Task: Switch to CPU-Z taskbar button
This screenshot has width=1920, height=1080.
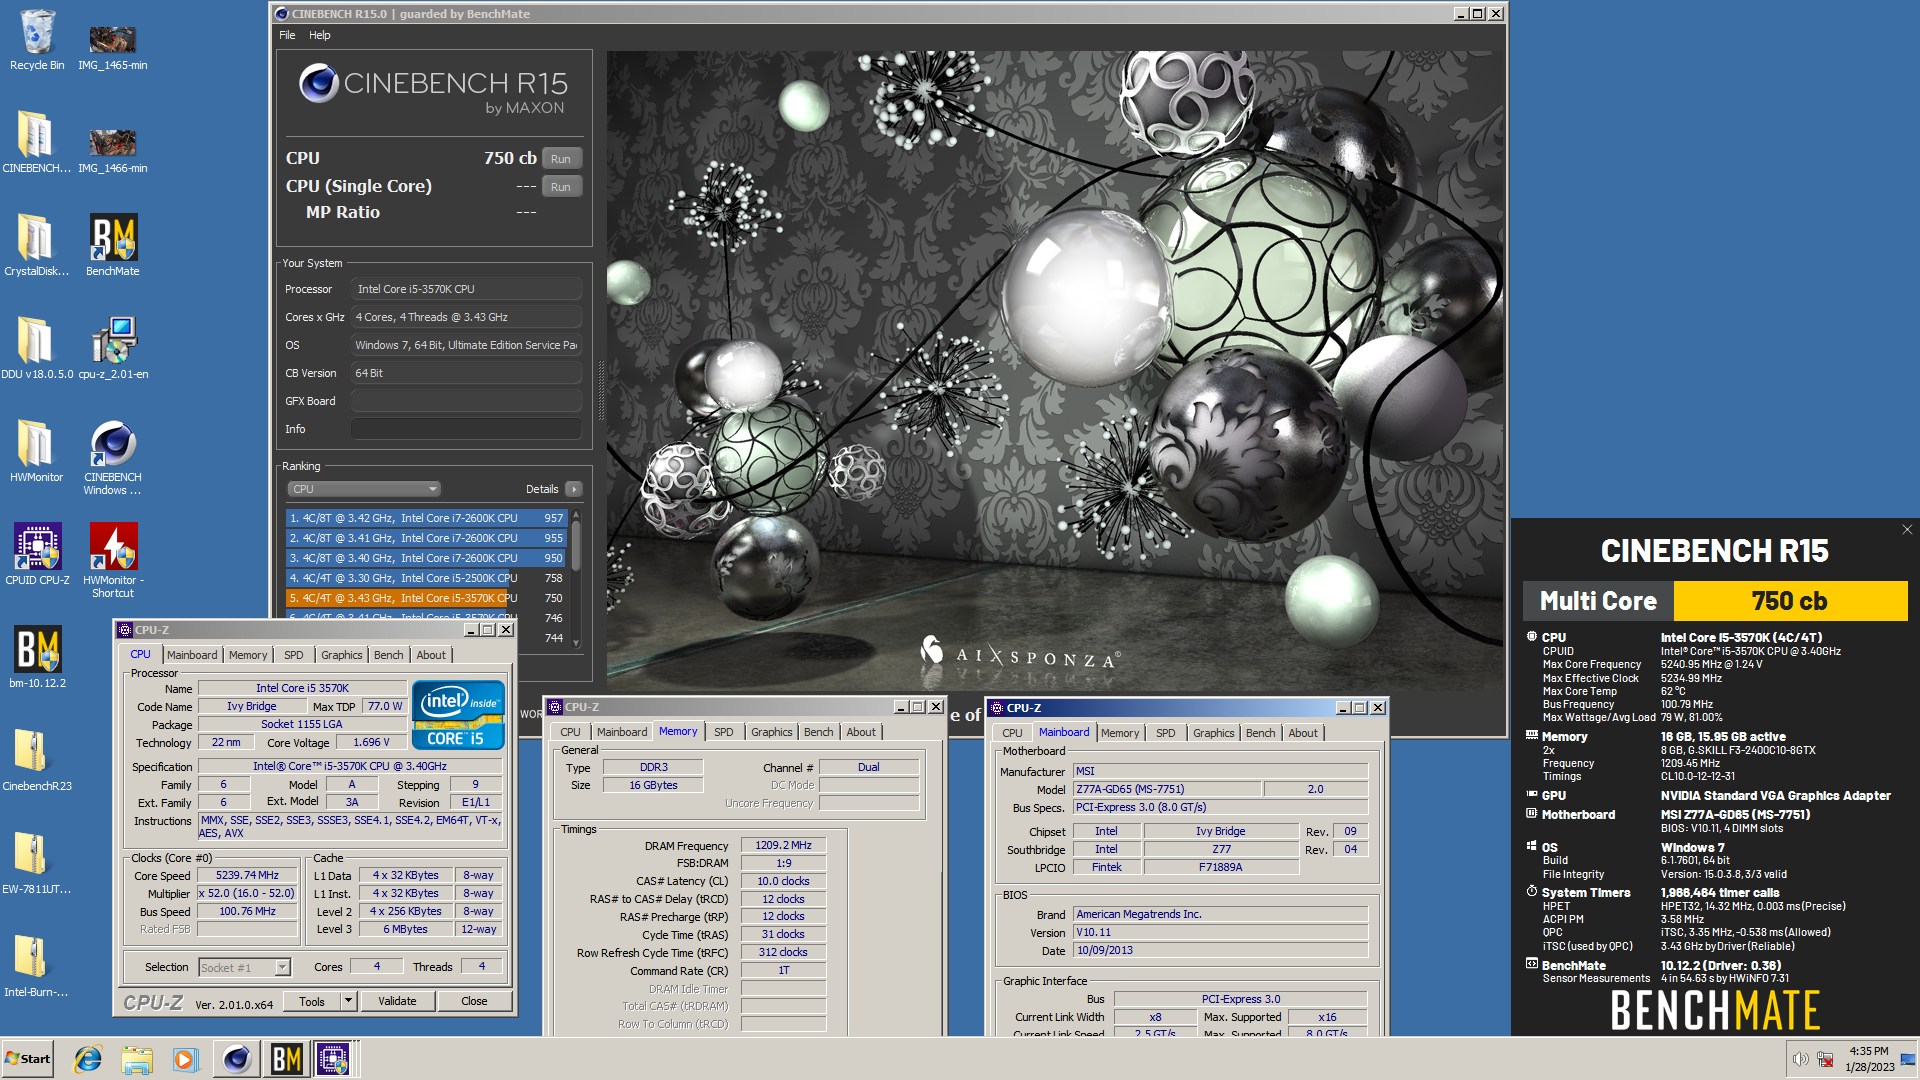Action: coord(334,1059)
